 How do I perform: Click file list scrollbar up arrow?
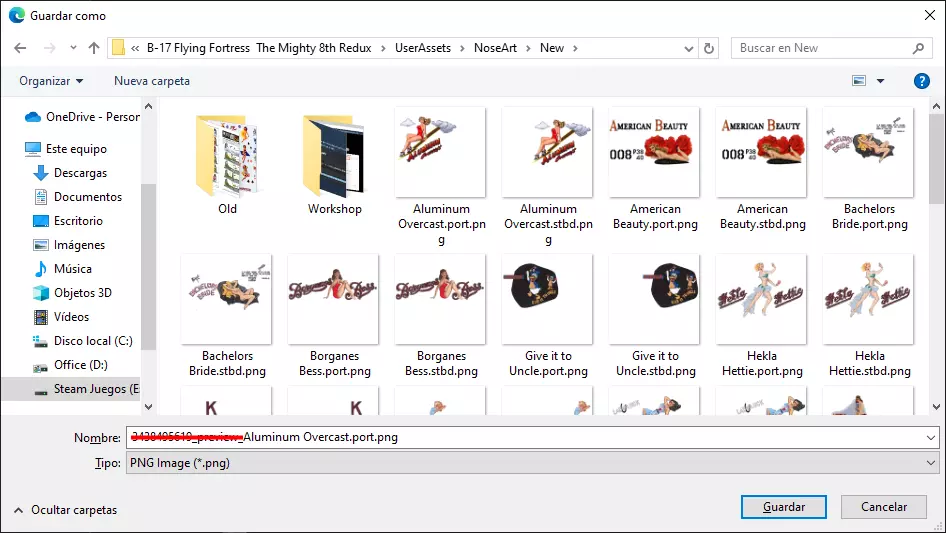pyautogui.click(x=936, y=106)
